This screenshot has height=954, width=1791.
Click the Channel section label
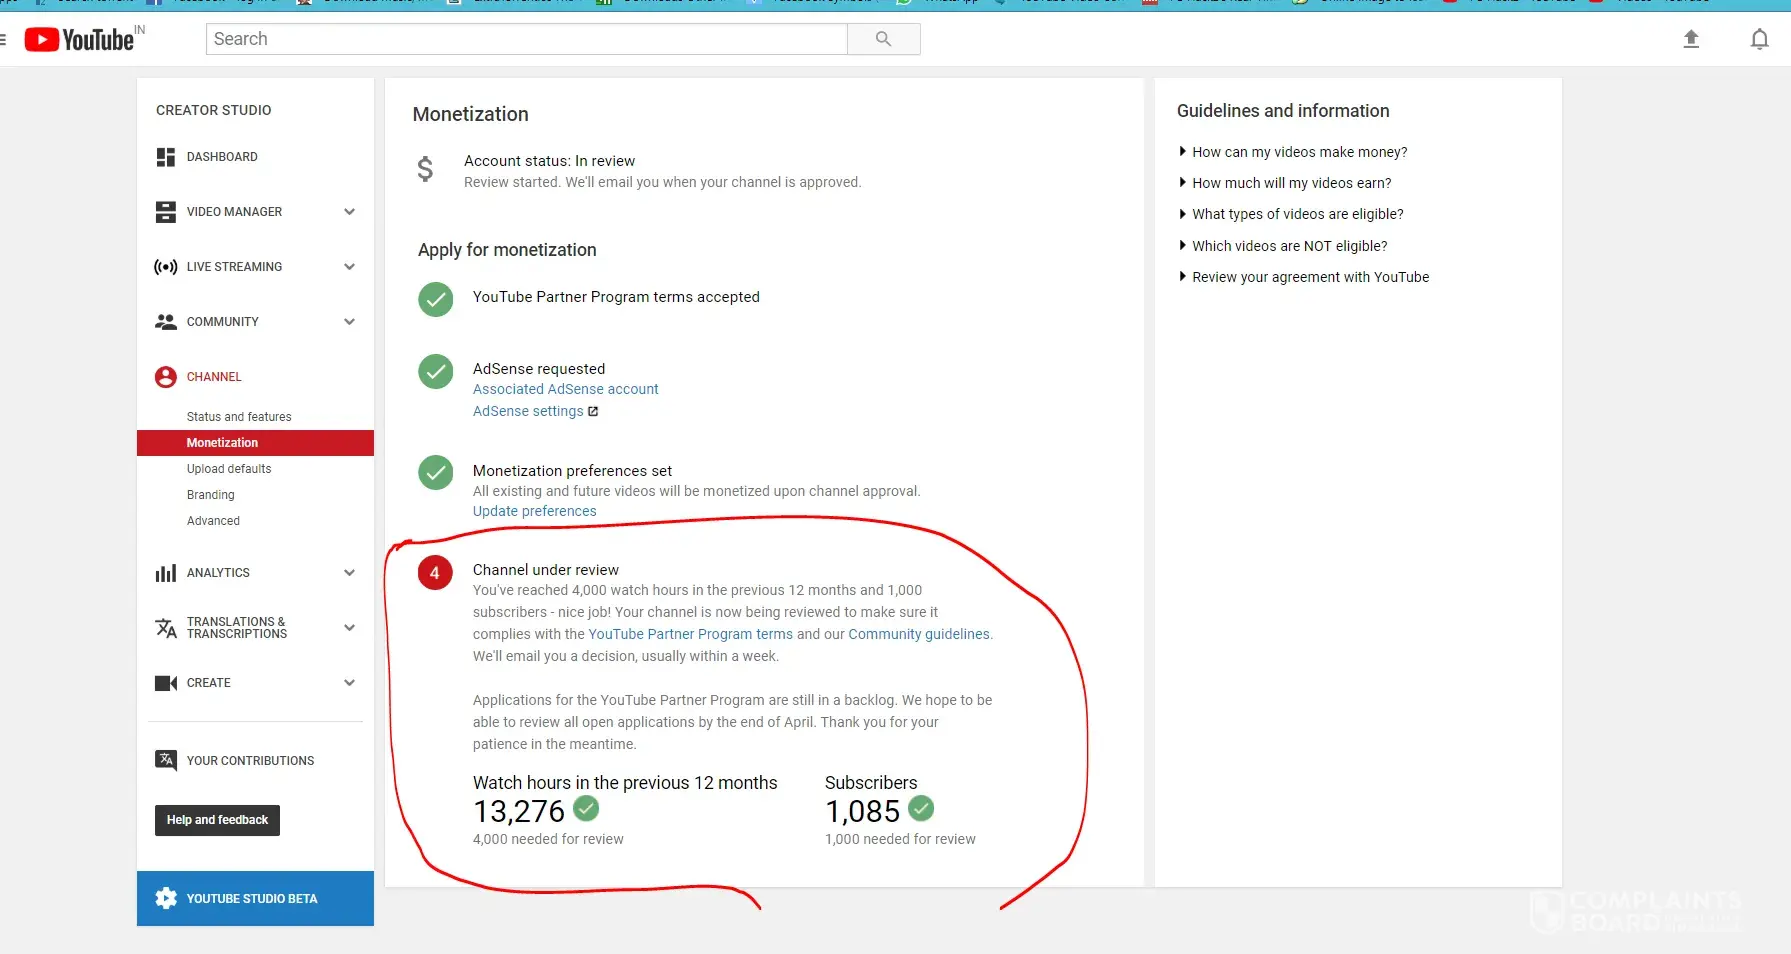(214, 377)
